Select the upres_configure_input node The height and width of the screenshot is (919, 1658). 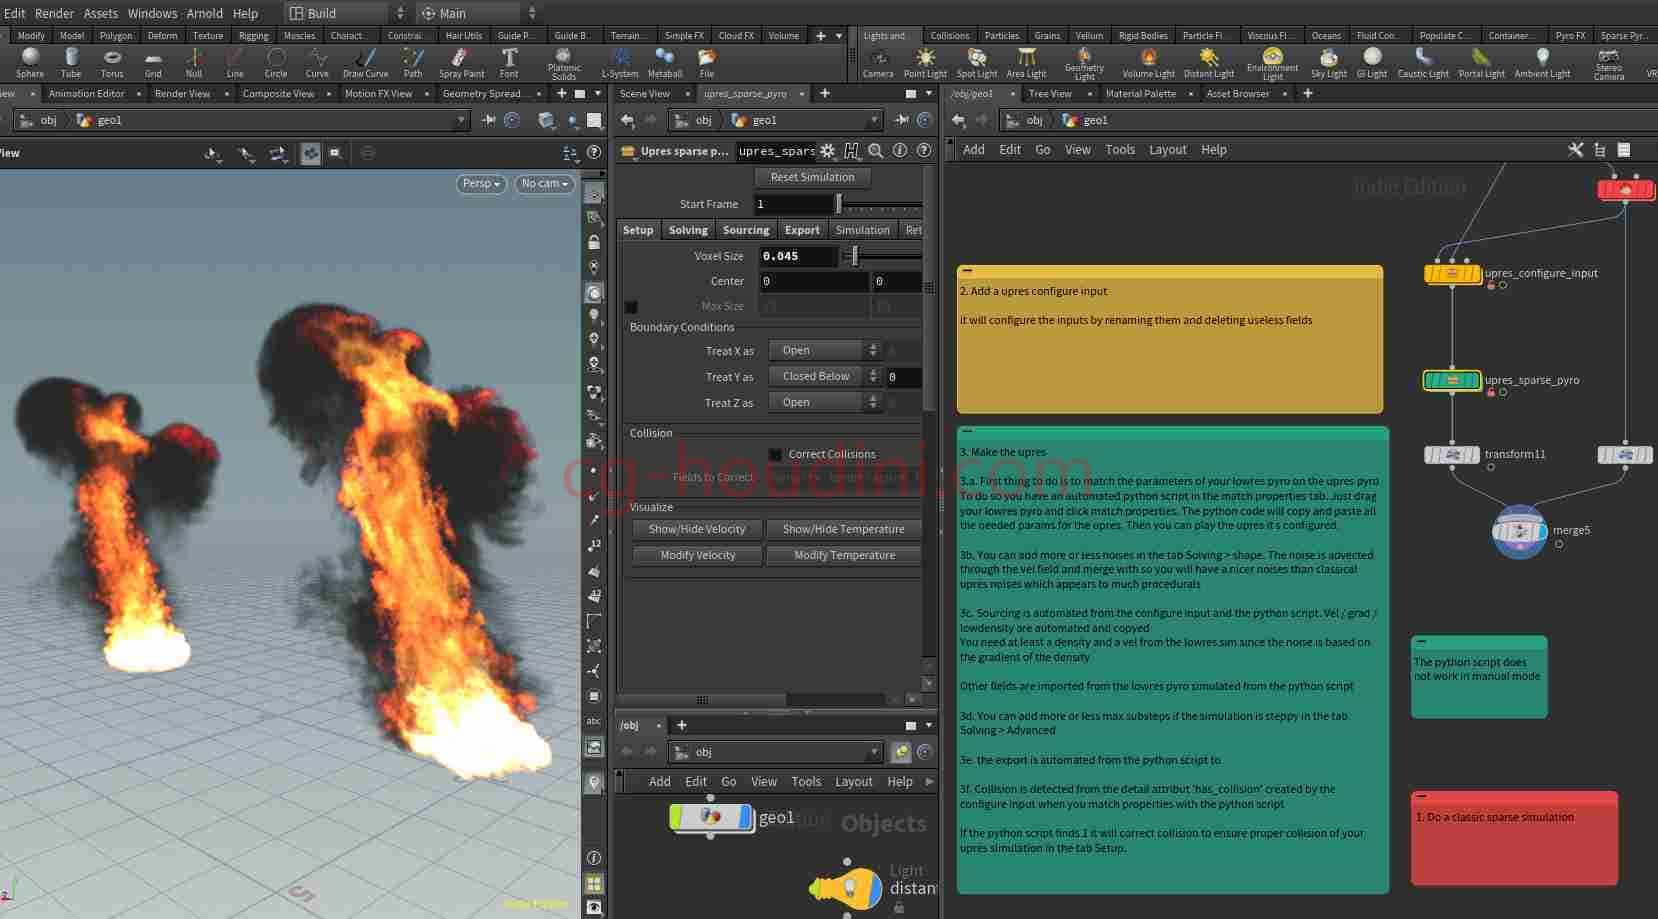click(1452, 273)
